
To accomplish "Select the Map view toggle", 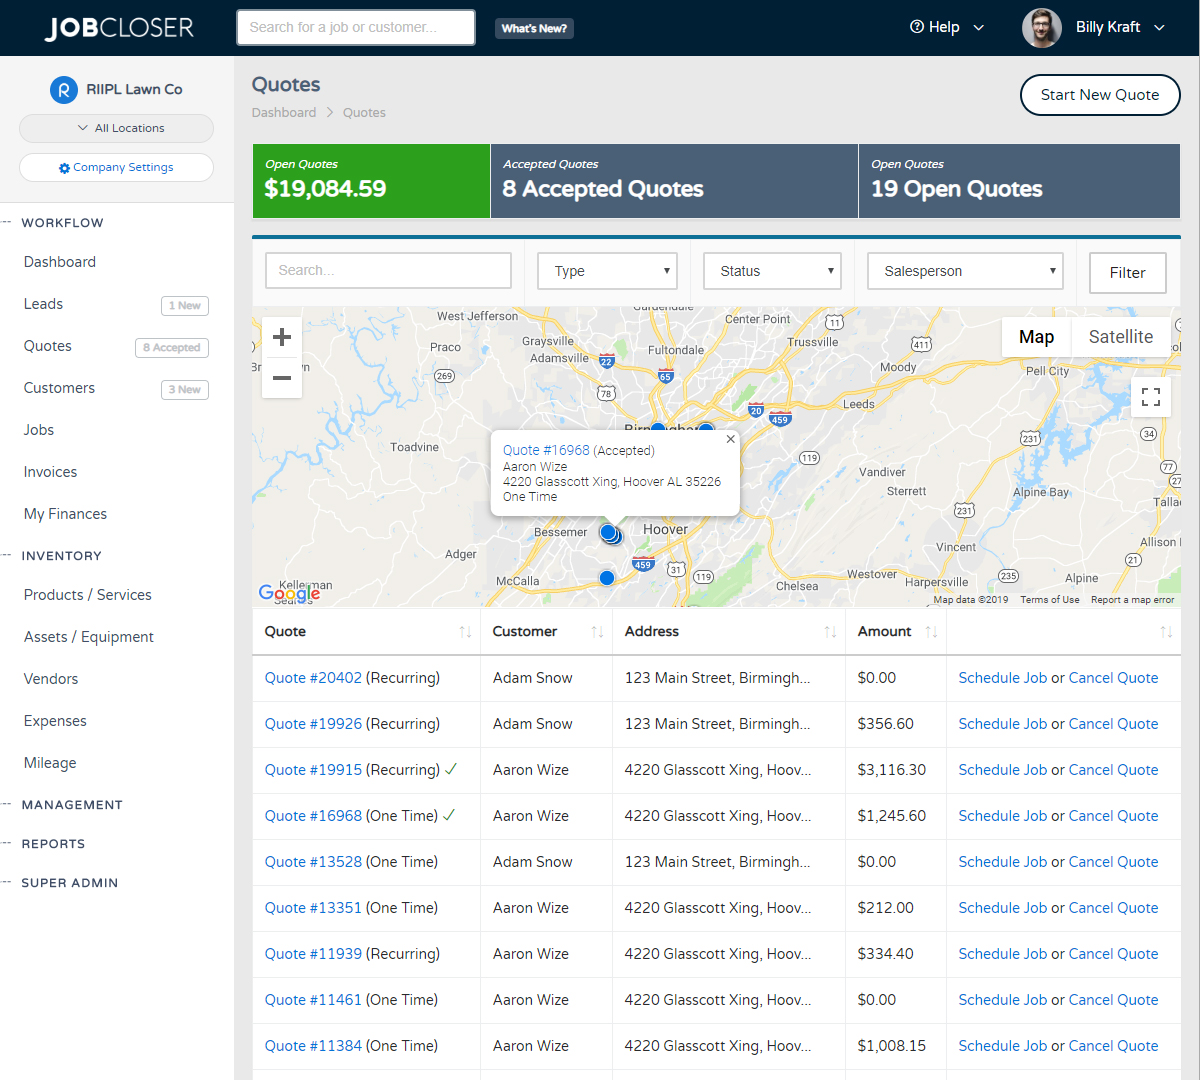I will (x=1036, y=337).
